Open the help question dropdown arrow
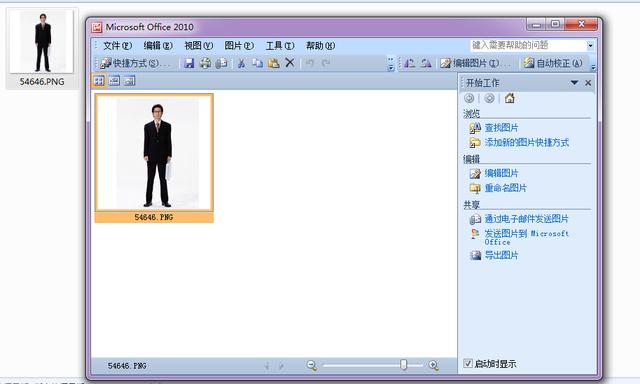This screenshot has width=640, height=384. point(590,45)
